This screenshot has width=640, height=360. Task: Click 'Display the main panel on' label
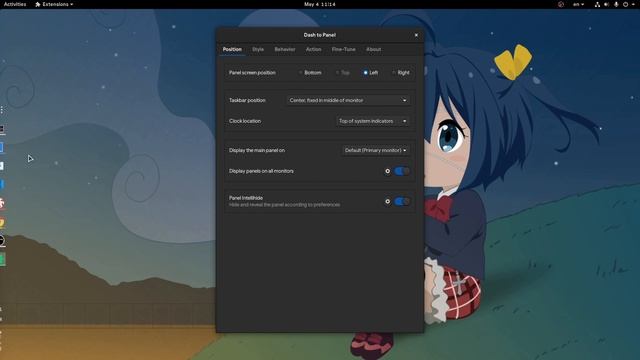(x=257, y=150)
